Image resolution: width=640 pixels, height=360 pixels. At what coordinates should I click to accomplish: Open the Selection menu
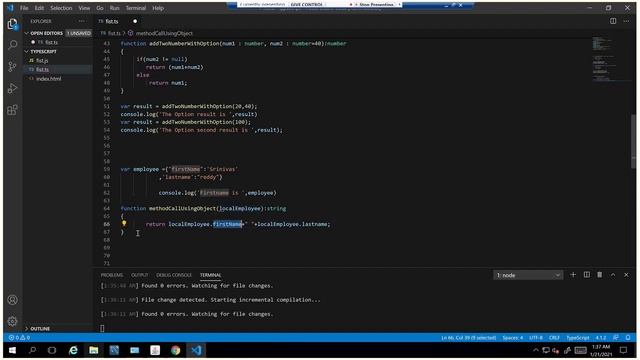(x=61, y=8)
